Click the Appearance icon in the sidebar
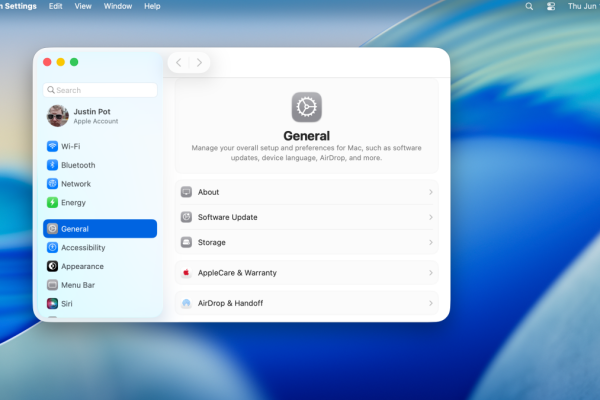Screen dimensions: 600x400 click(52, 266)
